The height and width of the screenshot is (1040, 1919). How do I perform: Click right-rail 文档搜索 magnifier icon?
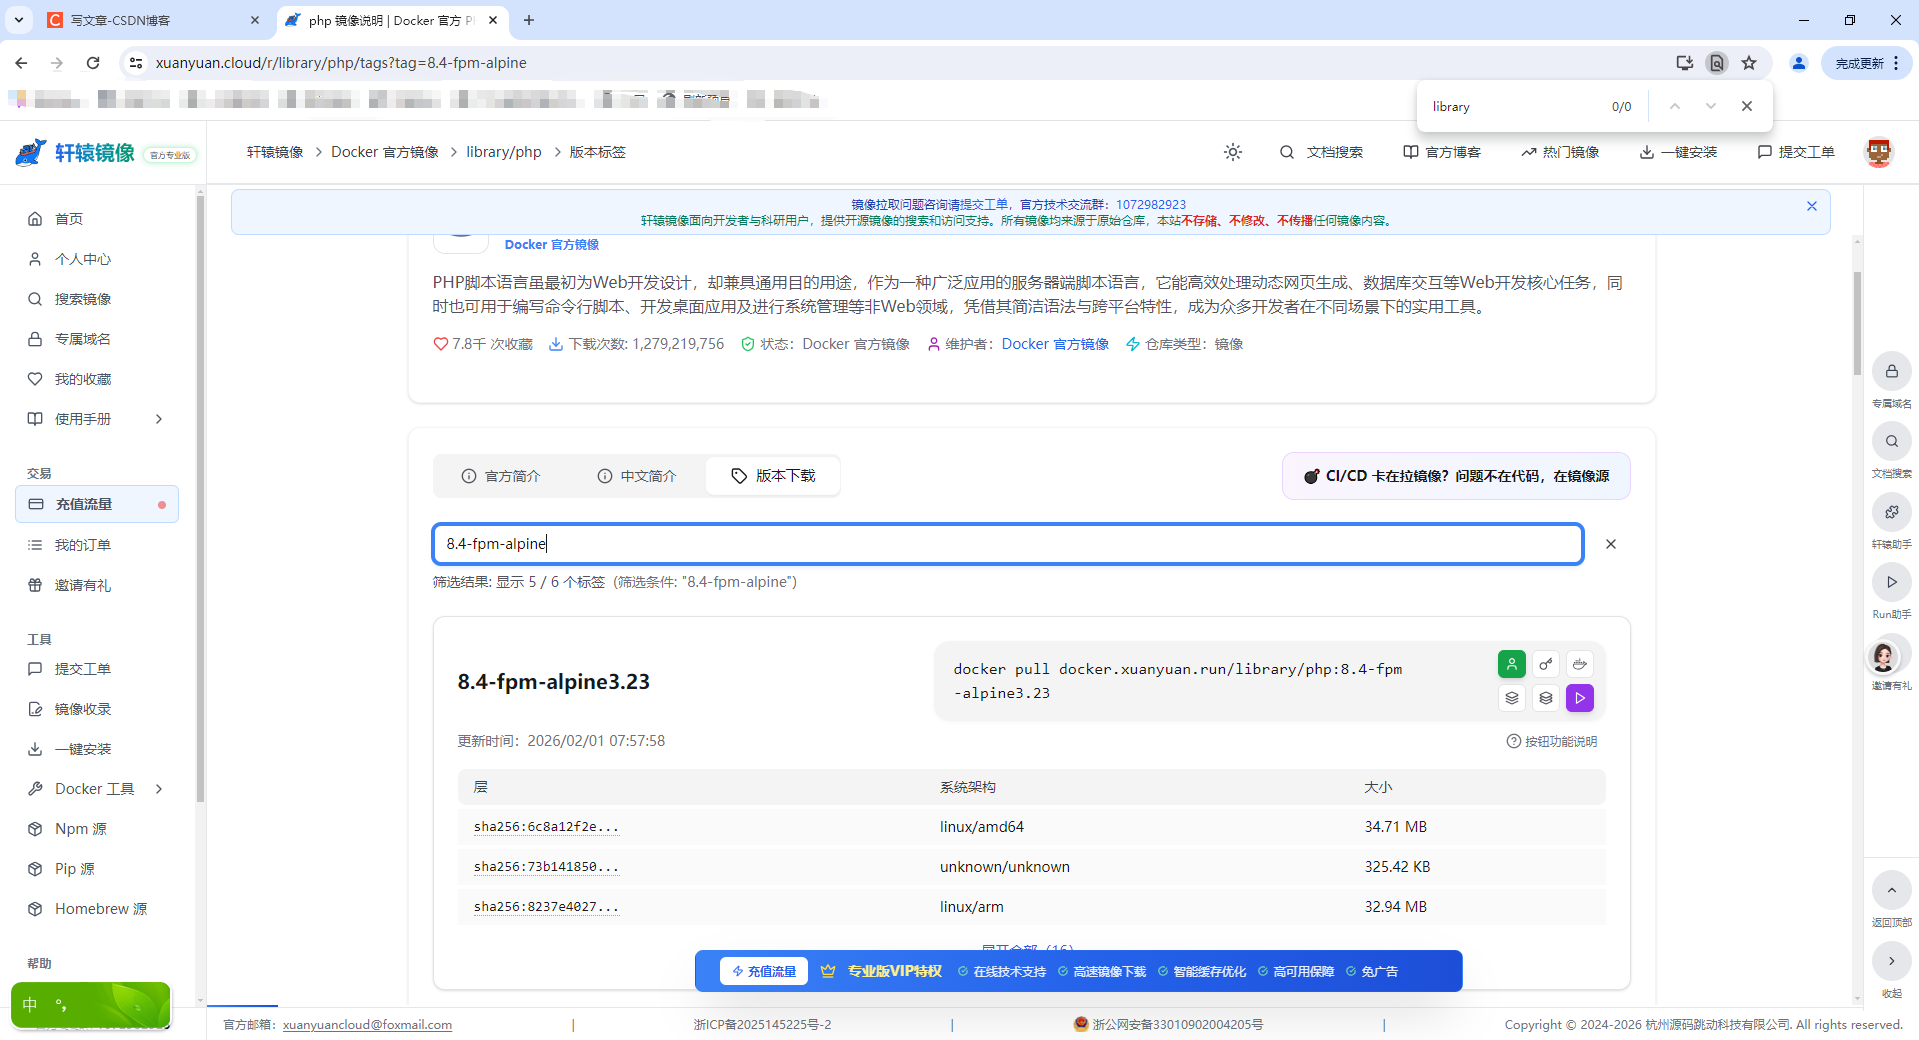click(x=1892, y=441)
